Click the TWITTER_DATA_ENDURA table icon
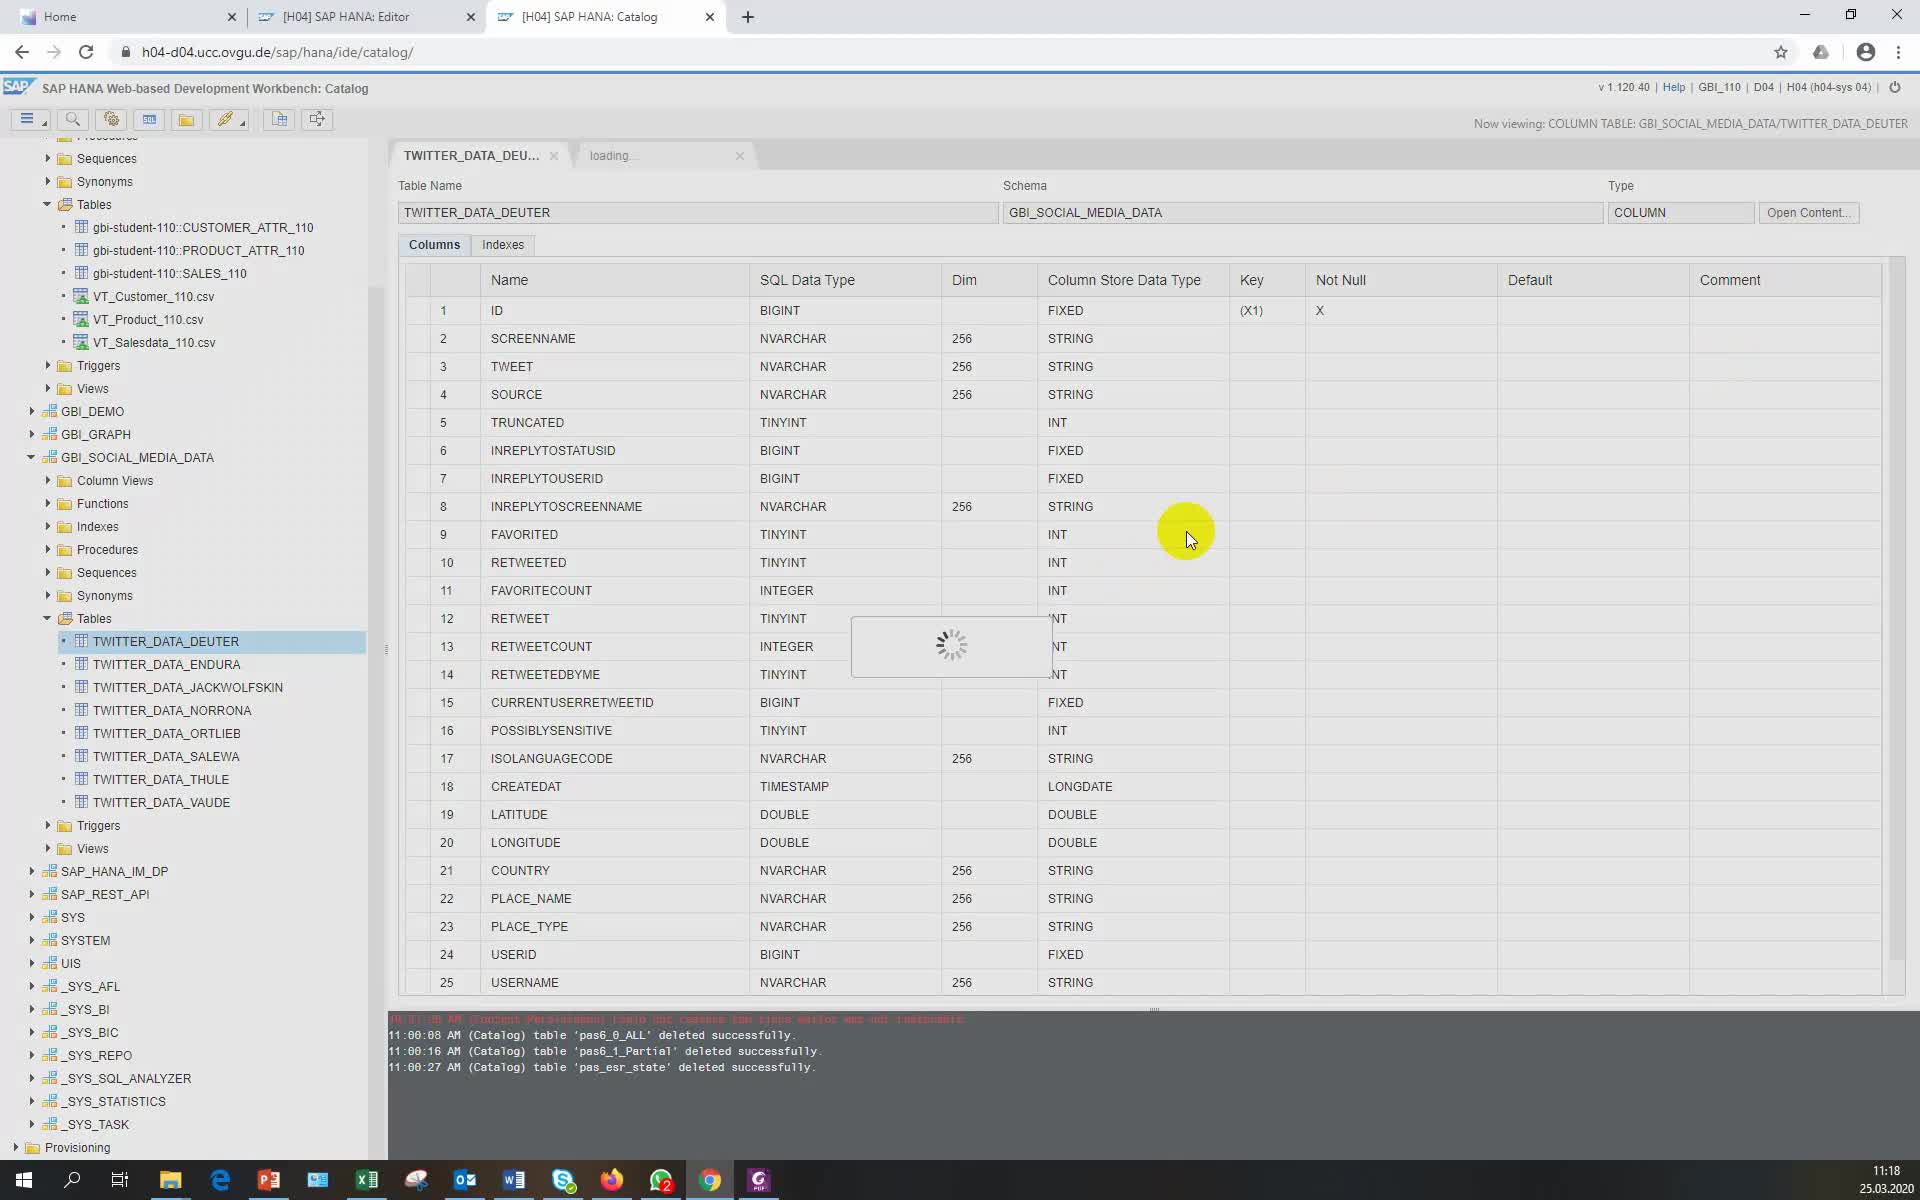Image resolution: width=1920 pixels, height=1200 pixels. point(82,664)
